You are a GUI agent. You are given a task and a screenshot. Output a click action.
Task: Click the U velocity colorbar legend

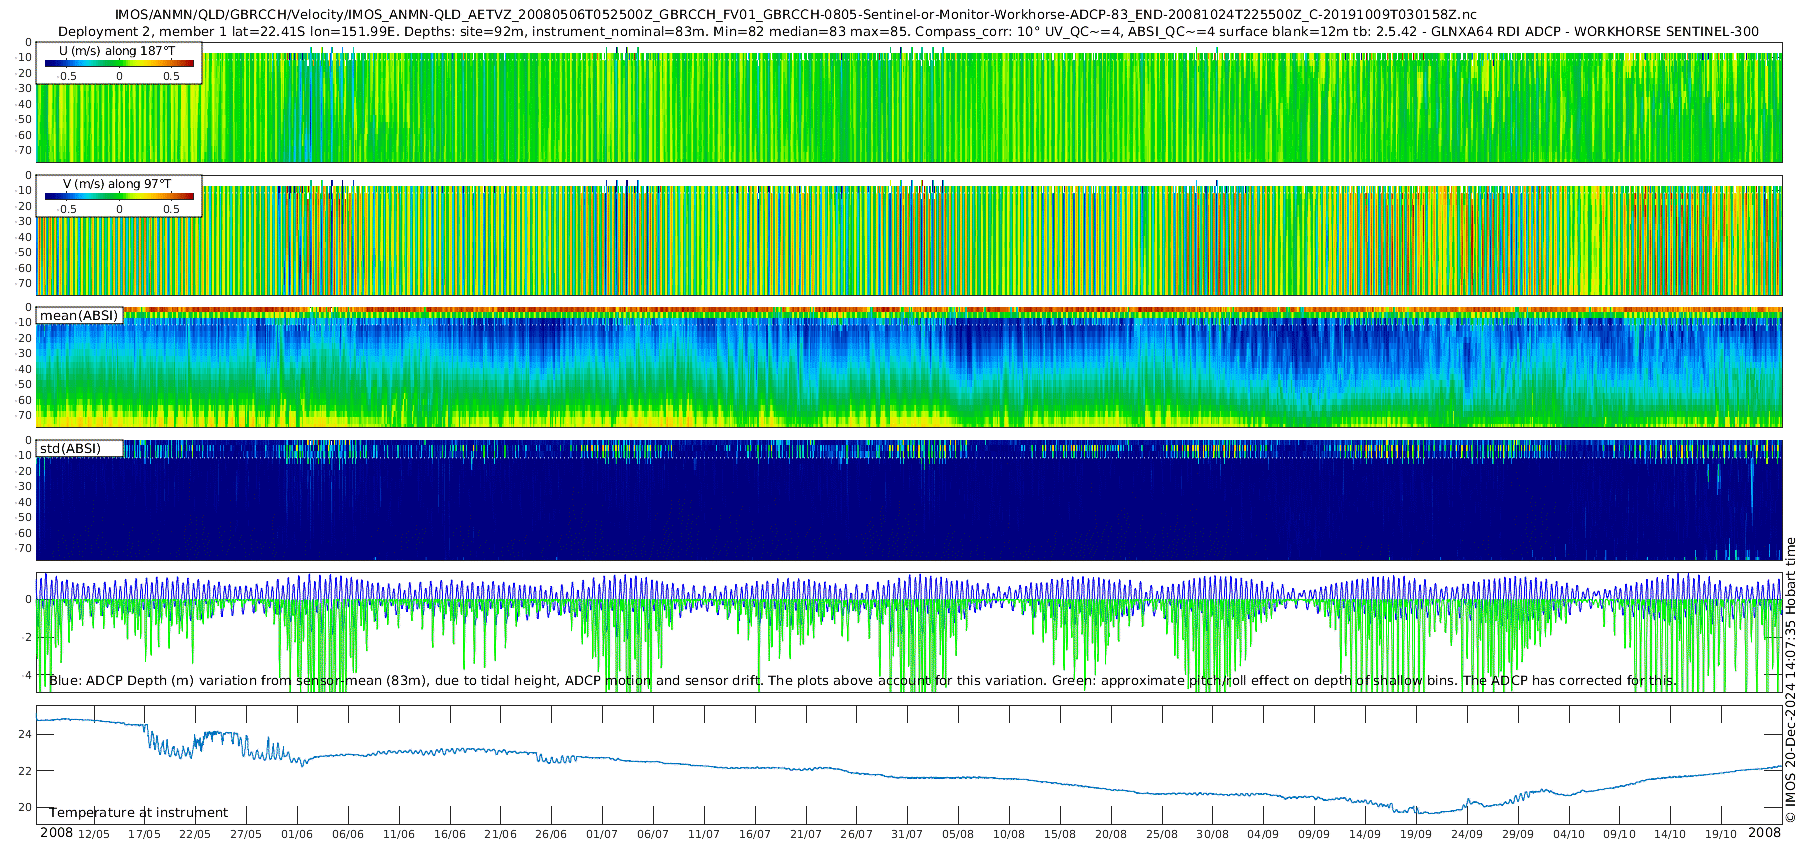[x=119, y=63]
